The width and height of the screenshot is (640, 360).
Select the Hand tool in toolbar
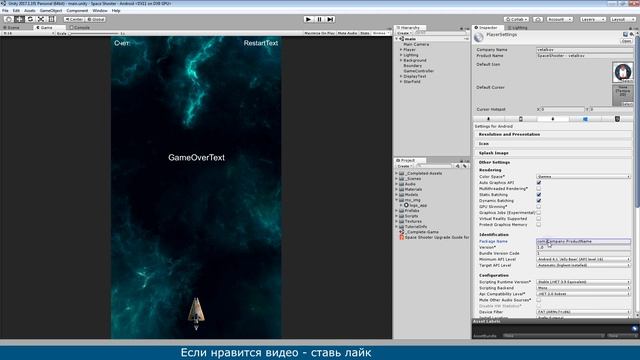(9, 19)
